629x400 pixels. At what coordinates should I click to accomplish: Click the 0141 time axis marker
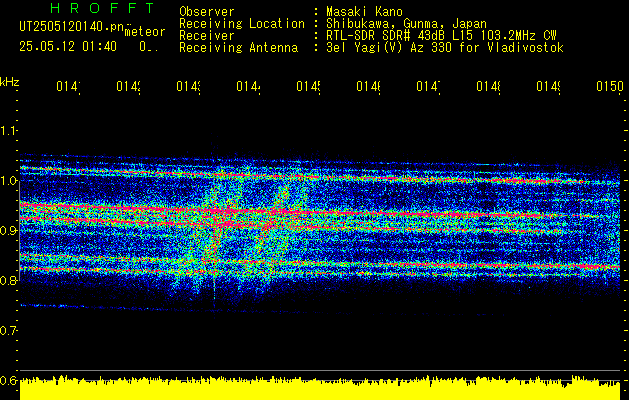click(x=68, y=86)
